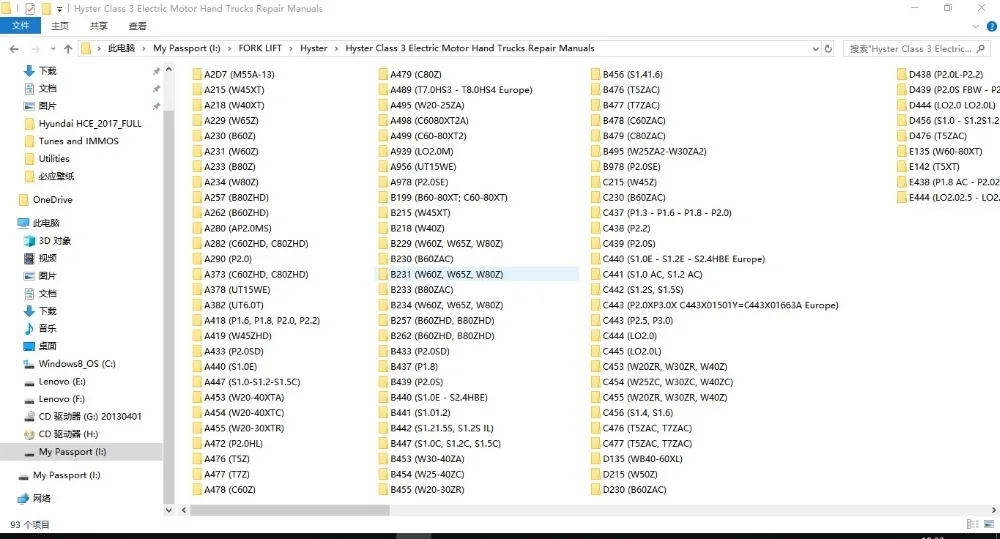
Task: Click properties checkmark in quick access toolbar
Action: (x=30, y=9)
